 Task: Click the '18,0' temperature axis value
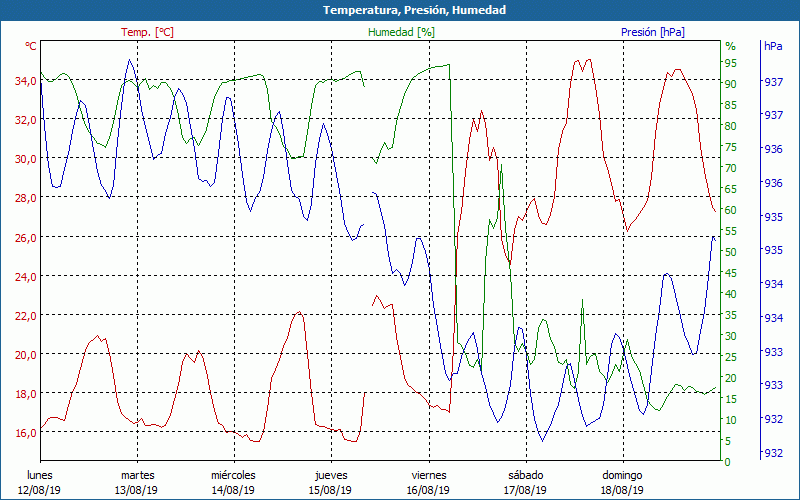(26, 394)
